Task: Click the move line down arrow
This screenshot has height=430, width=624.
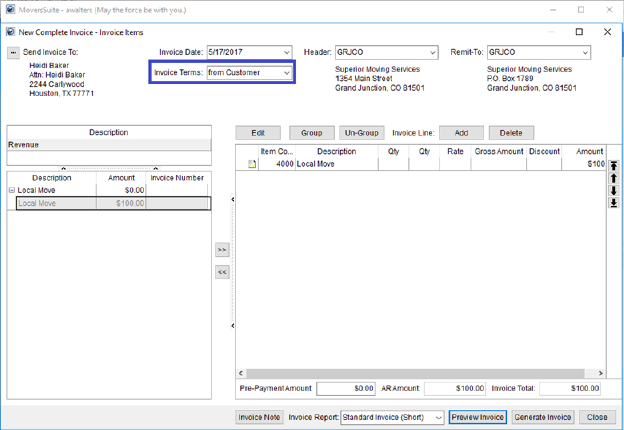Action: click(614, 190)
